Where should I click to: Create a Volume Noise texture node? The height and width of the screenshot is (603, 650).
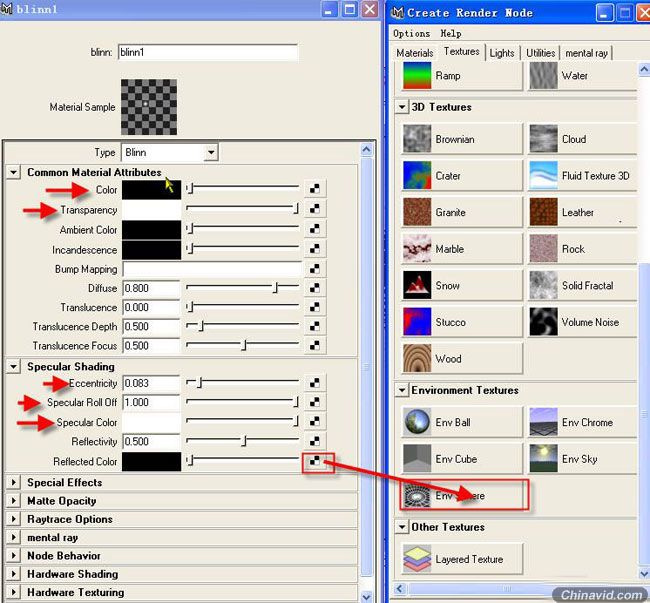click(x=582, y=322)
